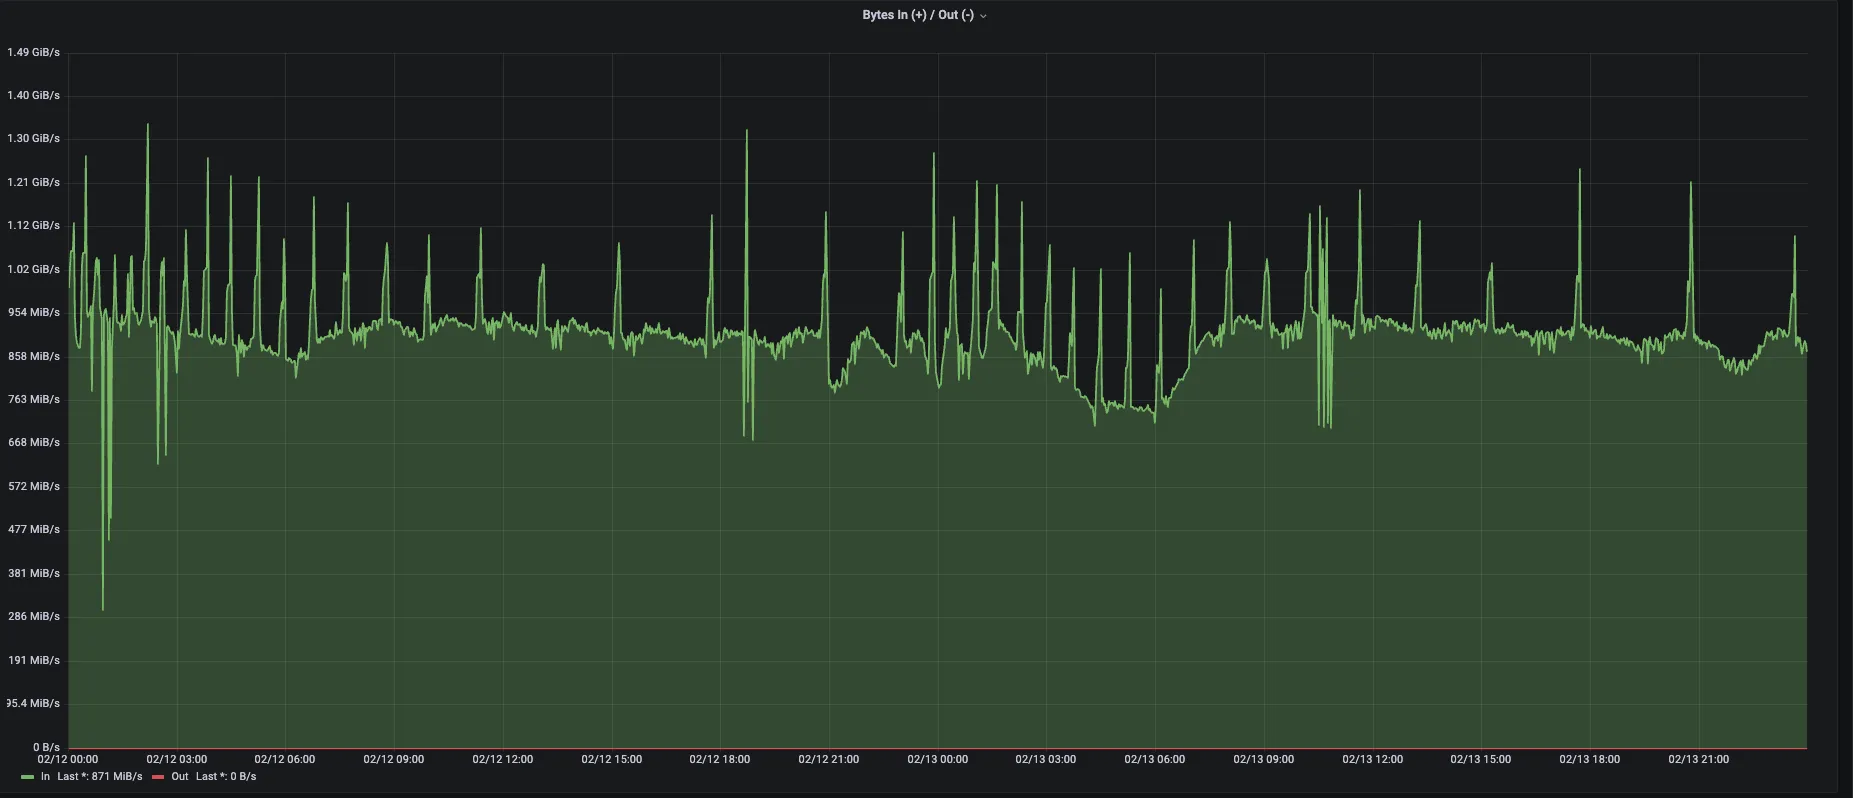Viewport: 1853px width, 798px height.
Task: Click the '477 MiB/s' y-axis label
Action: click(34, 529)
